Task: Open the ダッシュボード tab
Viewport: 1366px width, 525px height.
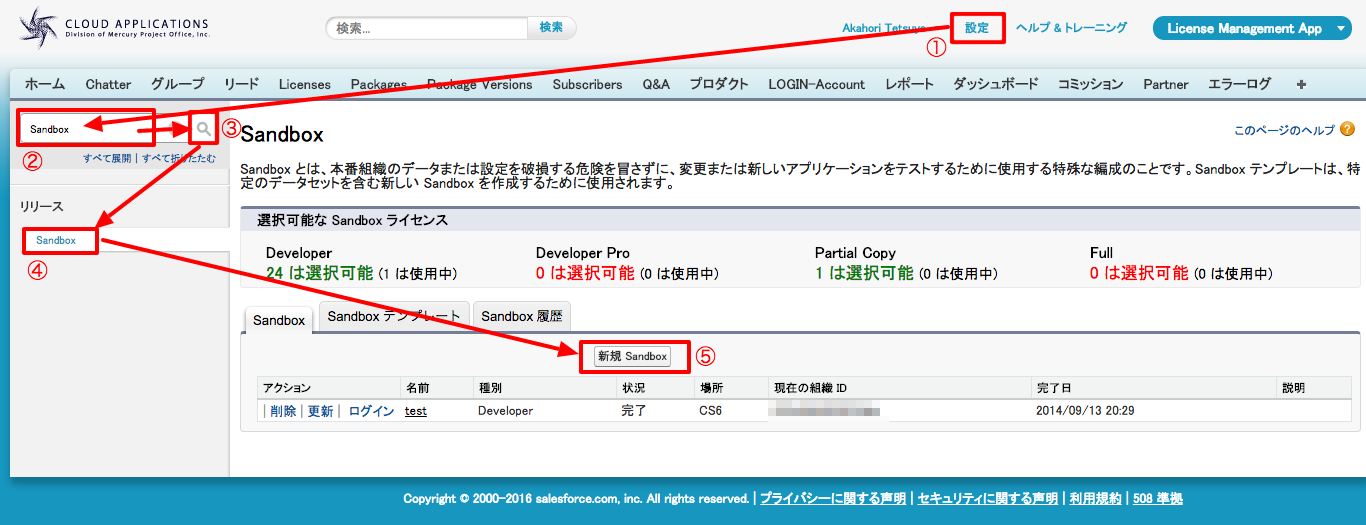Action: 996,84
